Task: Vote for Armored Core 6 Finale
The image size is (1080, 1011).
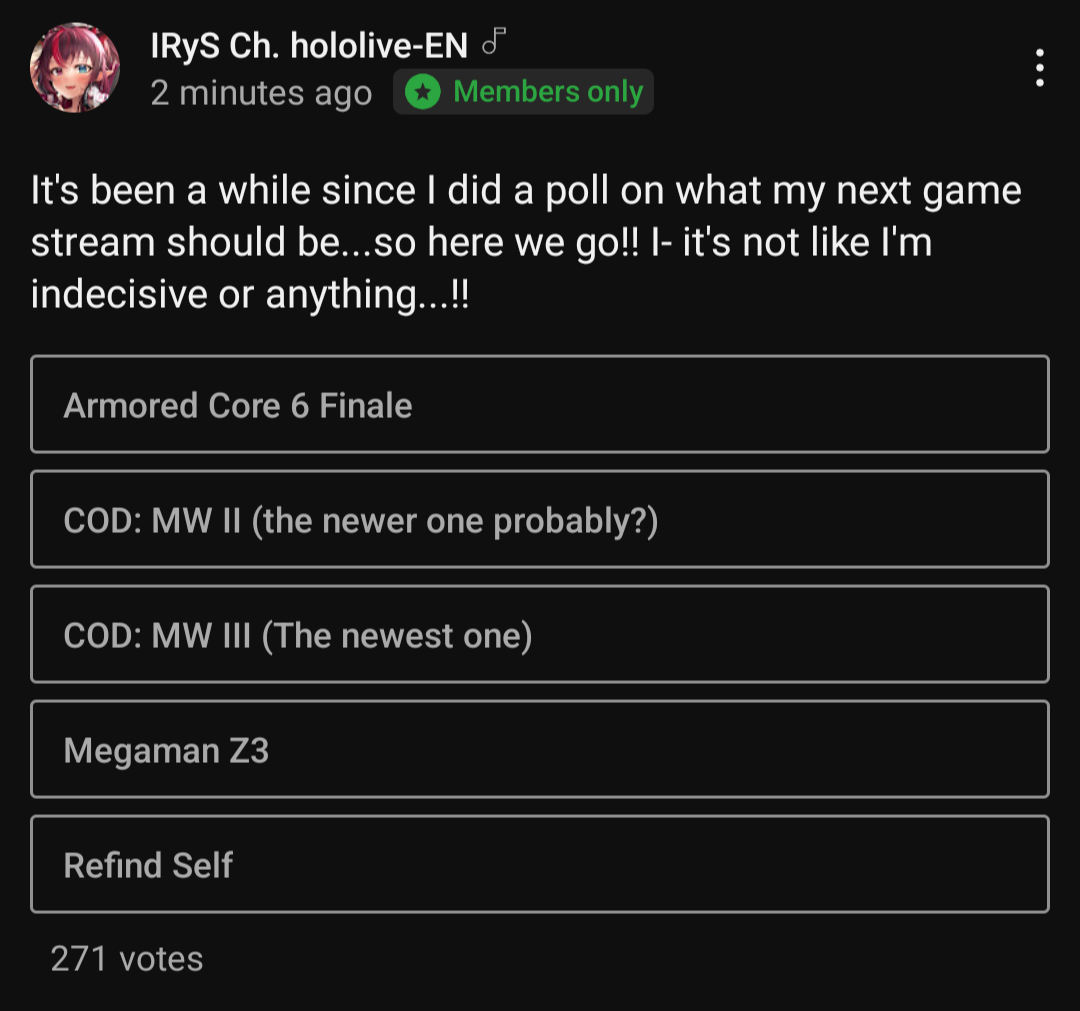Action: (540, 404)
